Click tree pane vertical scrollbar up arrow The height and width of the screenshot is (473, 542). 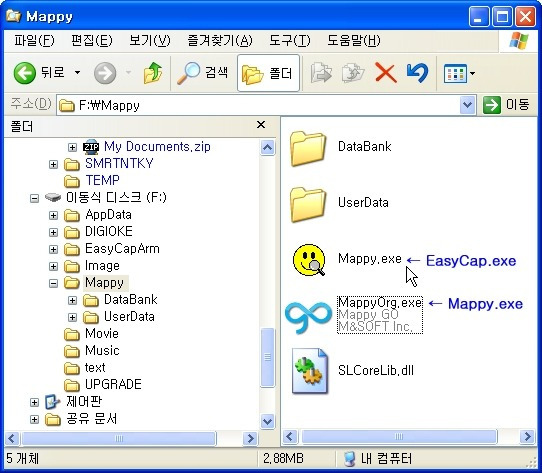click(268, 148)
